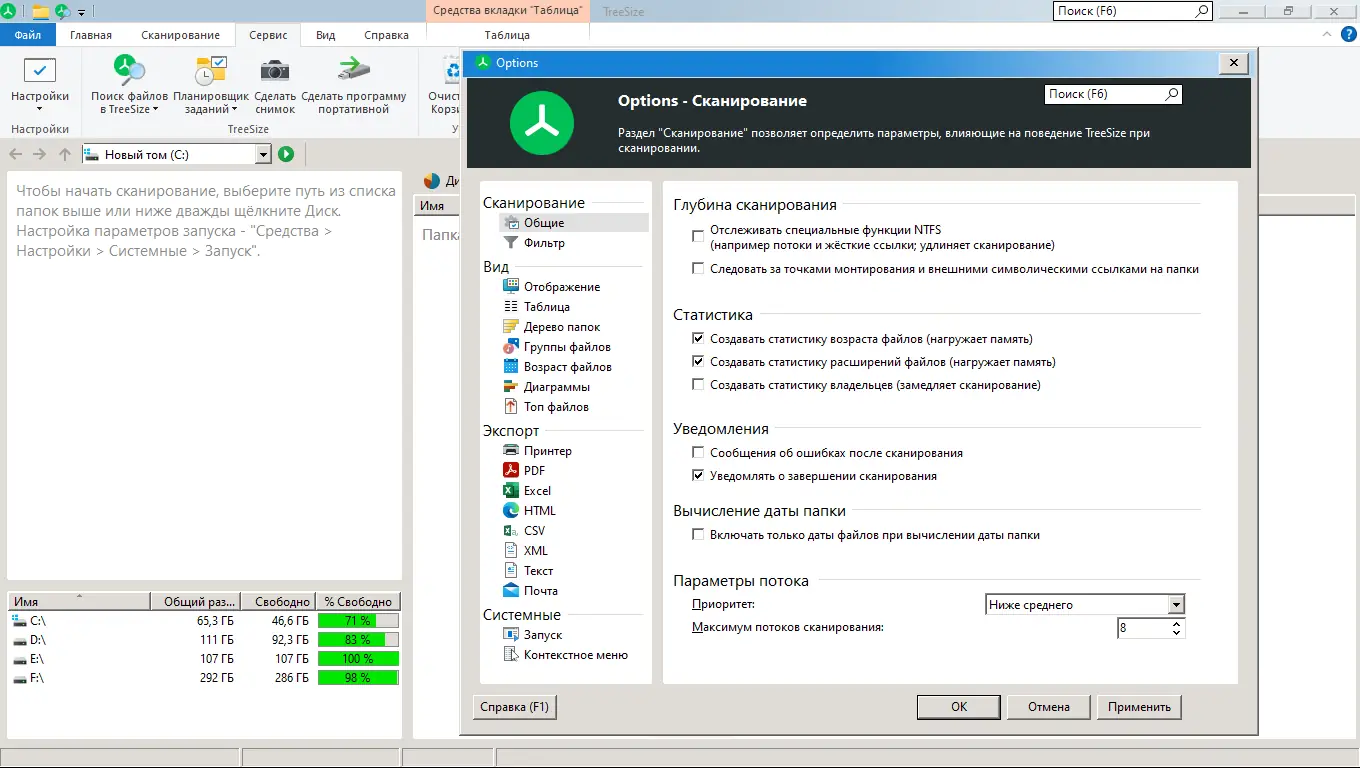Open Excel export settings
This screenshot has height=768, width=1360.
click(x=538, y=491)
